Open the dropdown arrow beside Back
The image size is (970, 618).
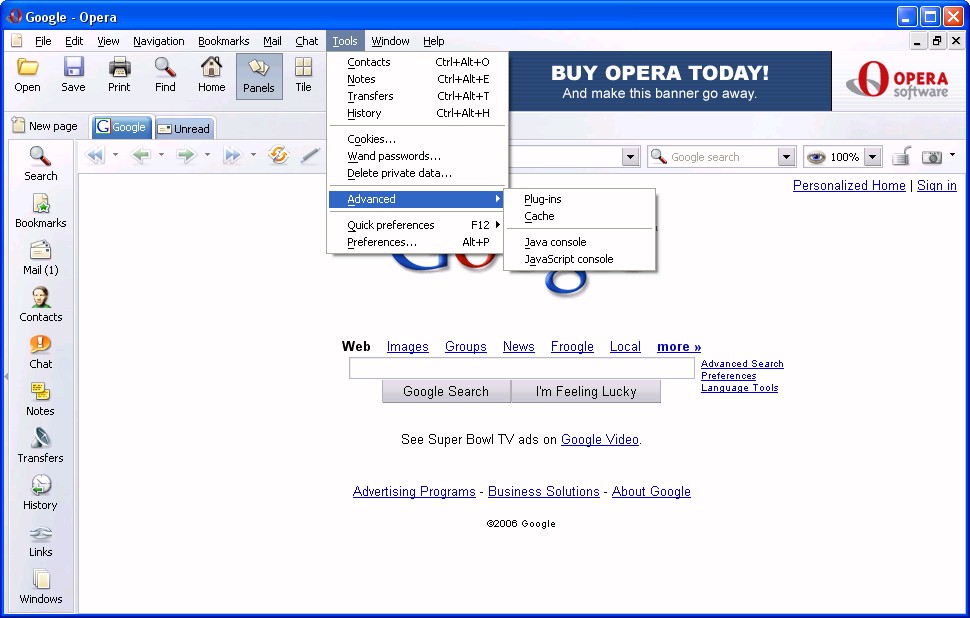click(161, 155)
